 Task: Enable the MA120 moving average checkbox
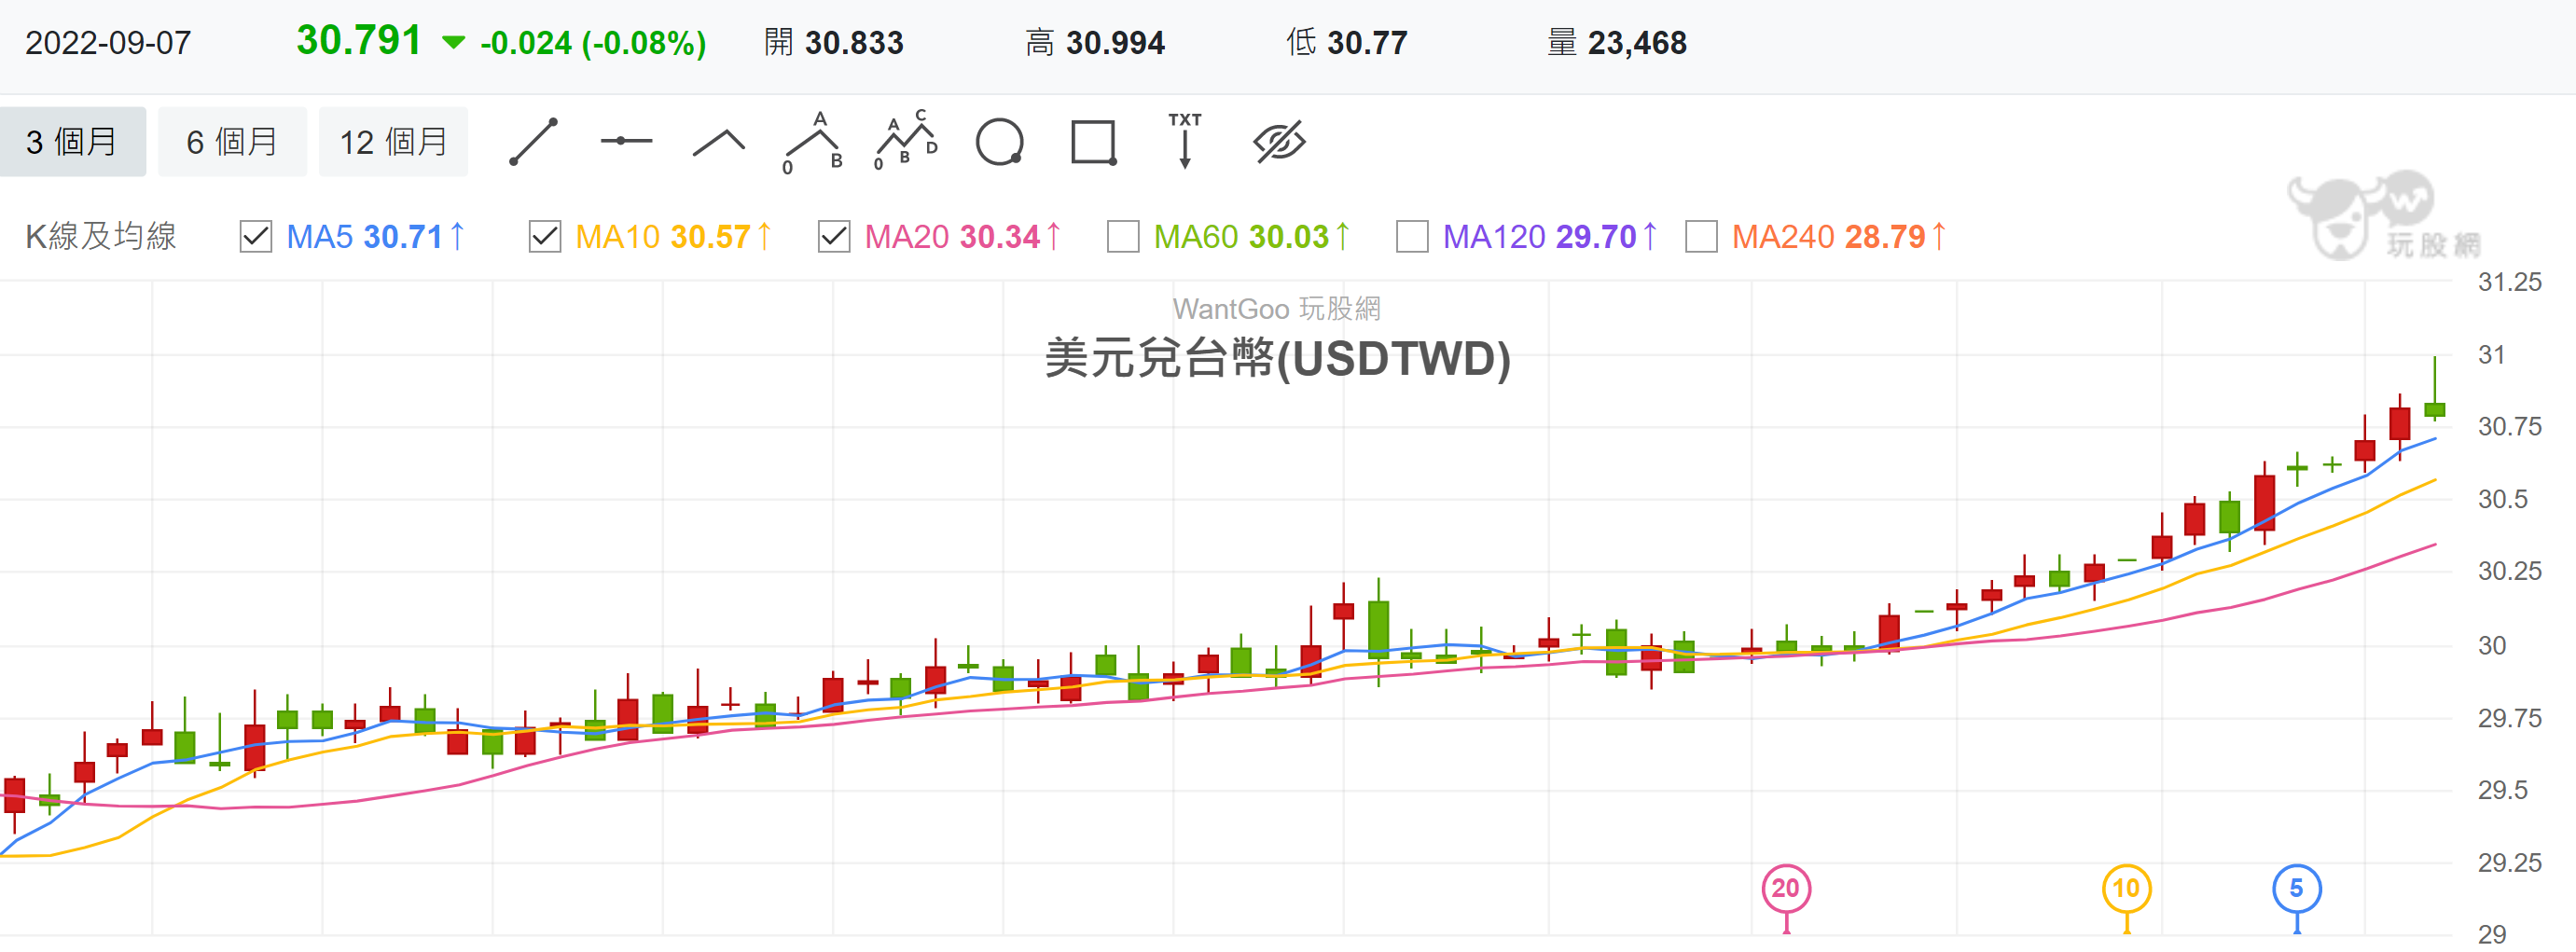coord(1412,237)
